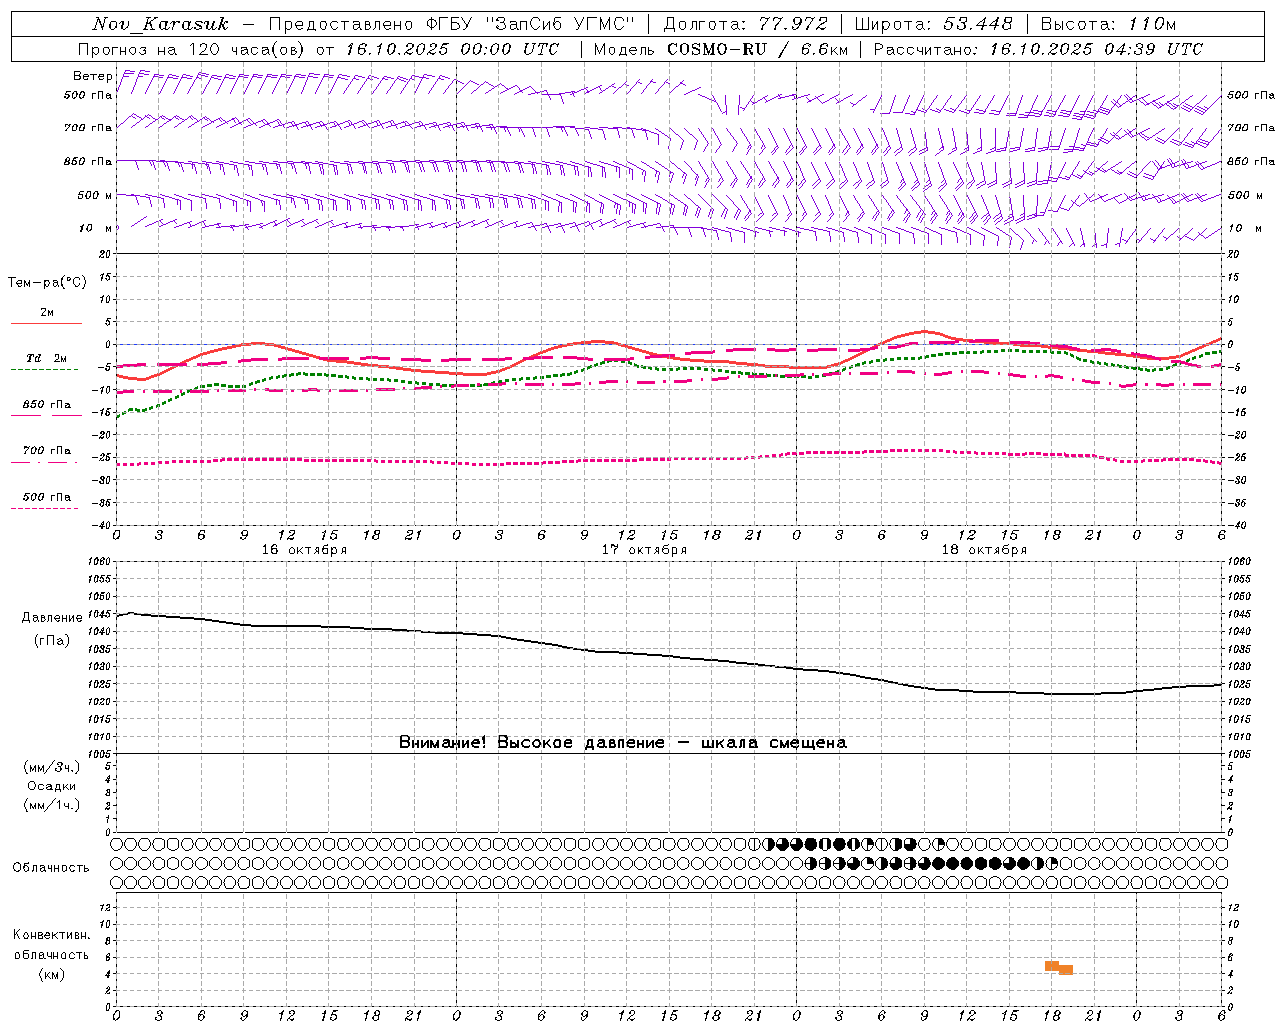Viewport: 1280px width, 1024px height.
Task: Click the '700 гПа' temperature legend entry
Action: pyautogui.click(x=47, y=451)
